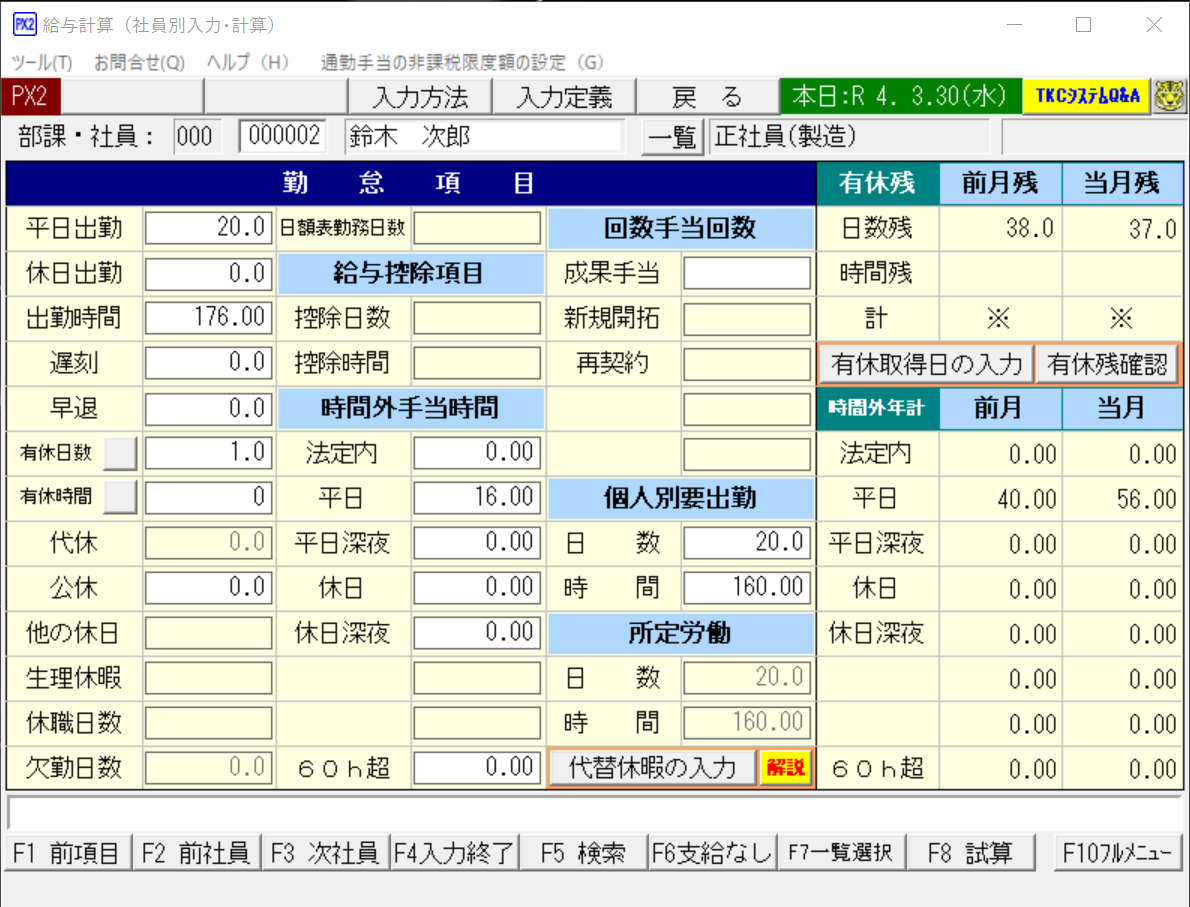The height and width of the screenshot is (907, 1190).
Task: Click 有休取得日の入力 to enter paid leave dates
Action: tap(925, 365)
